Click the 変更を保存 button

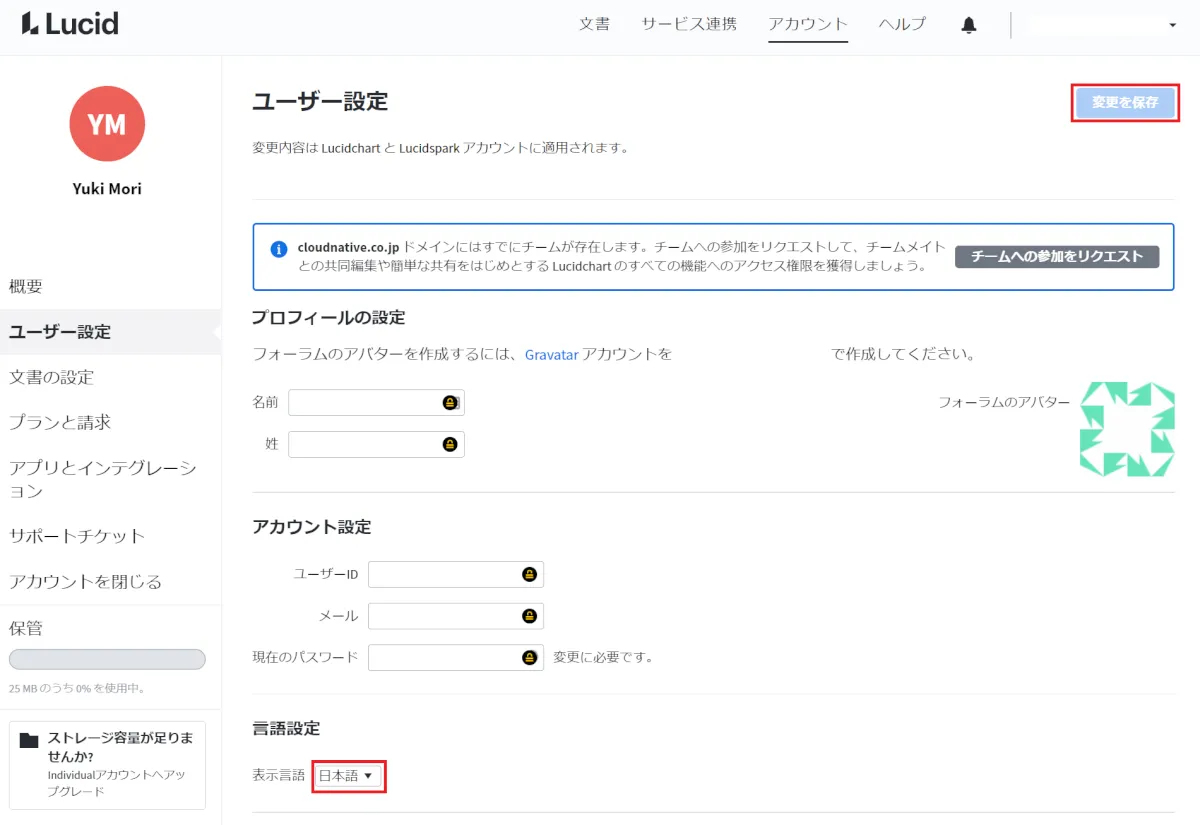pyautogui.click(x=1125, y=103)
